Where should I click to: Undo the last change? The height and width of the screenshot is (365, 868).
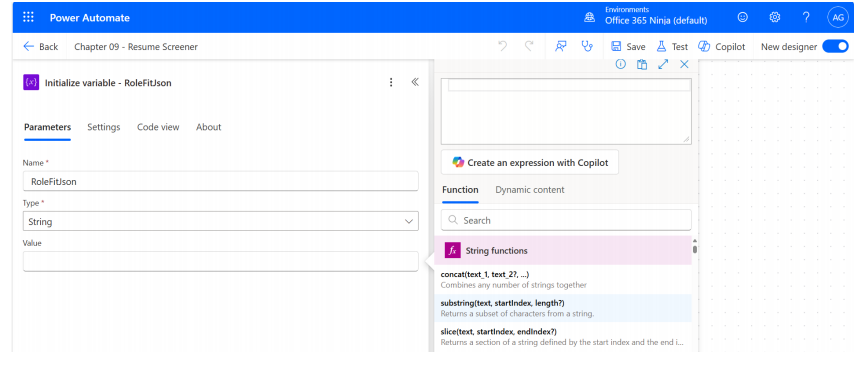(503, 47)
